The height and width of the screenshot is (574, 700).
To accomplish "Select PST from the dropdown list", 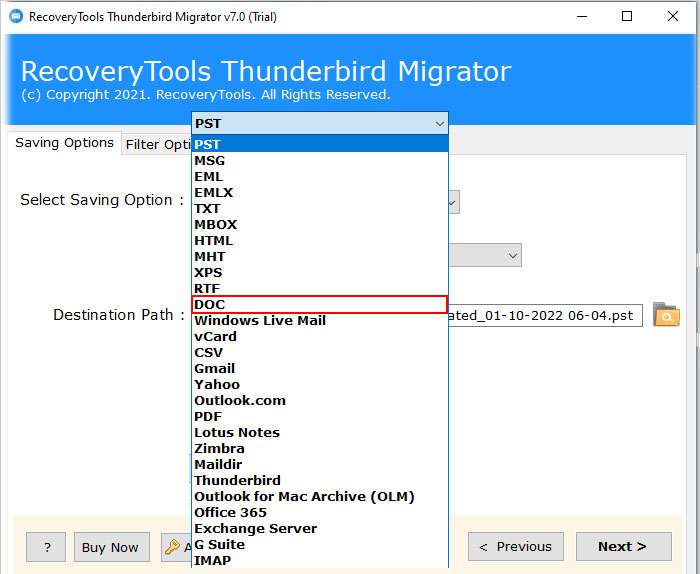I will (320, 144).
